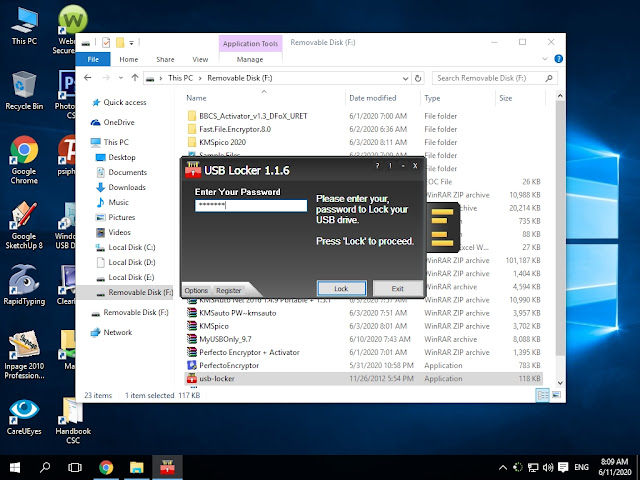Open Videos in the navigation pane
This screenshot has height=480, width=640.
coord(119,233)
